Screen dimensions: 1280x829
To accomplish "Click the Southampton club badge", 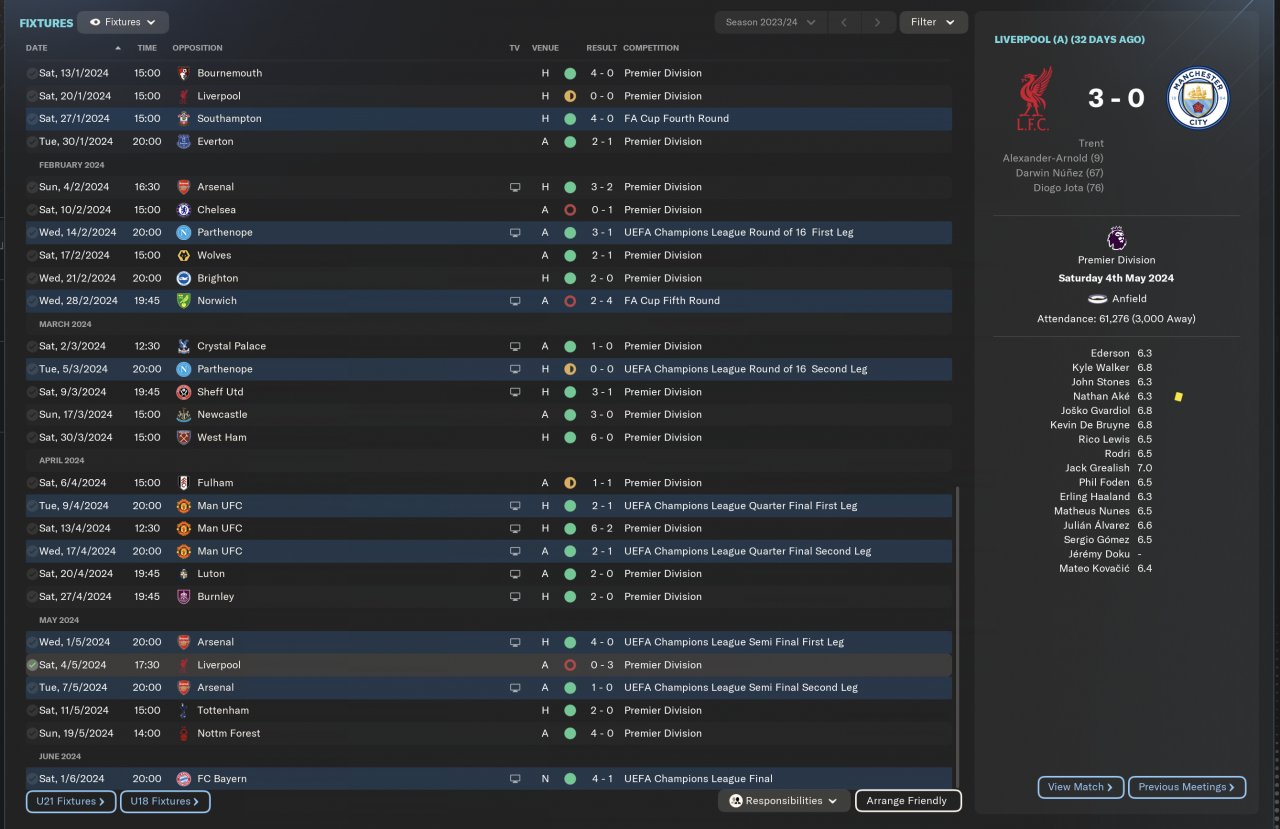I will pos(183,118).
